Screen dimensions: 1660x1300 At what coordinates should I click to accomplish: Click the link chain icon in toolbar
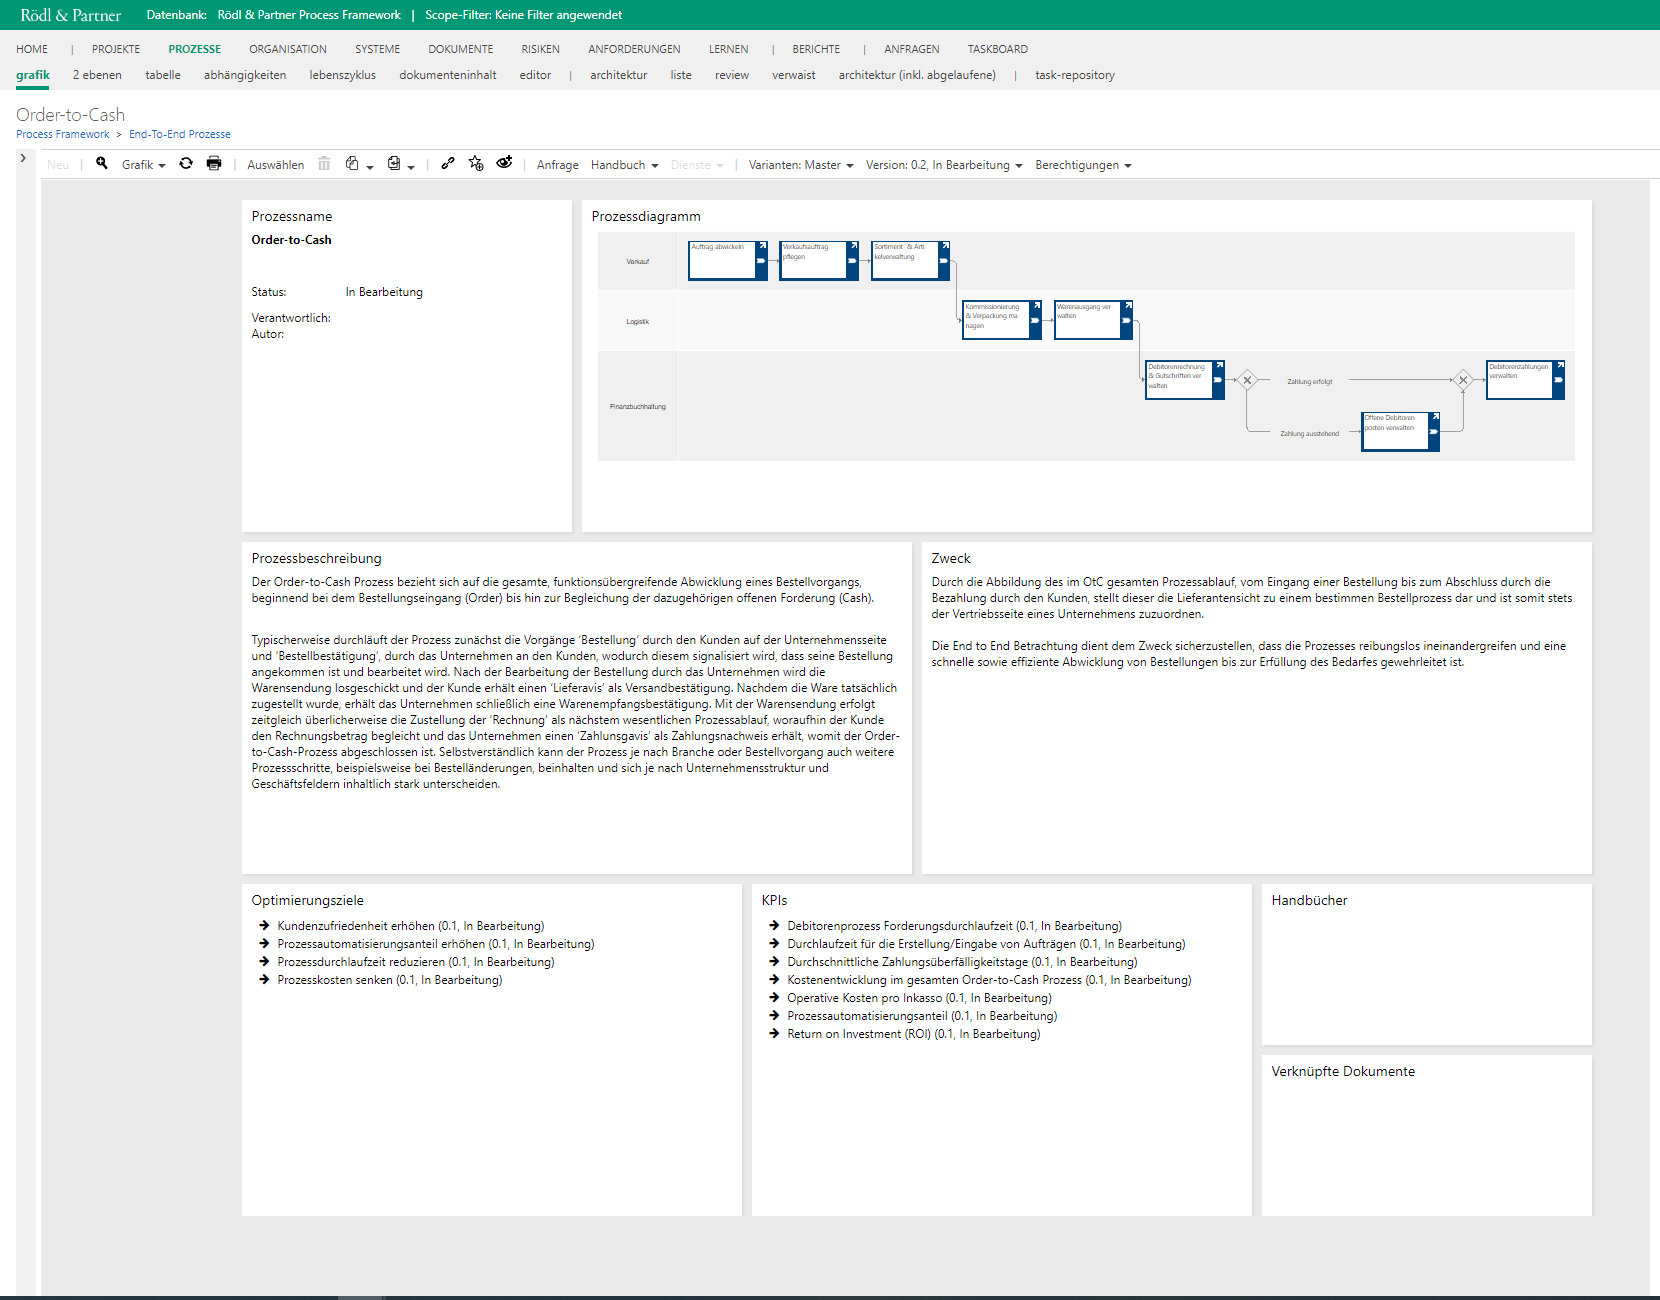(448, 164)
